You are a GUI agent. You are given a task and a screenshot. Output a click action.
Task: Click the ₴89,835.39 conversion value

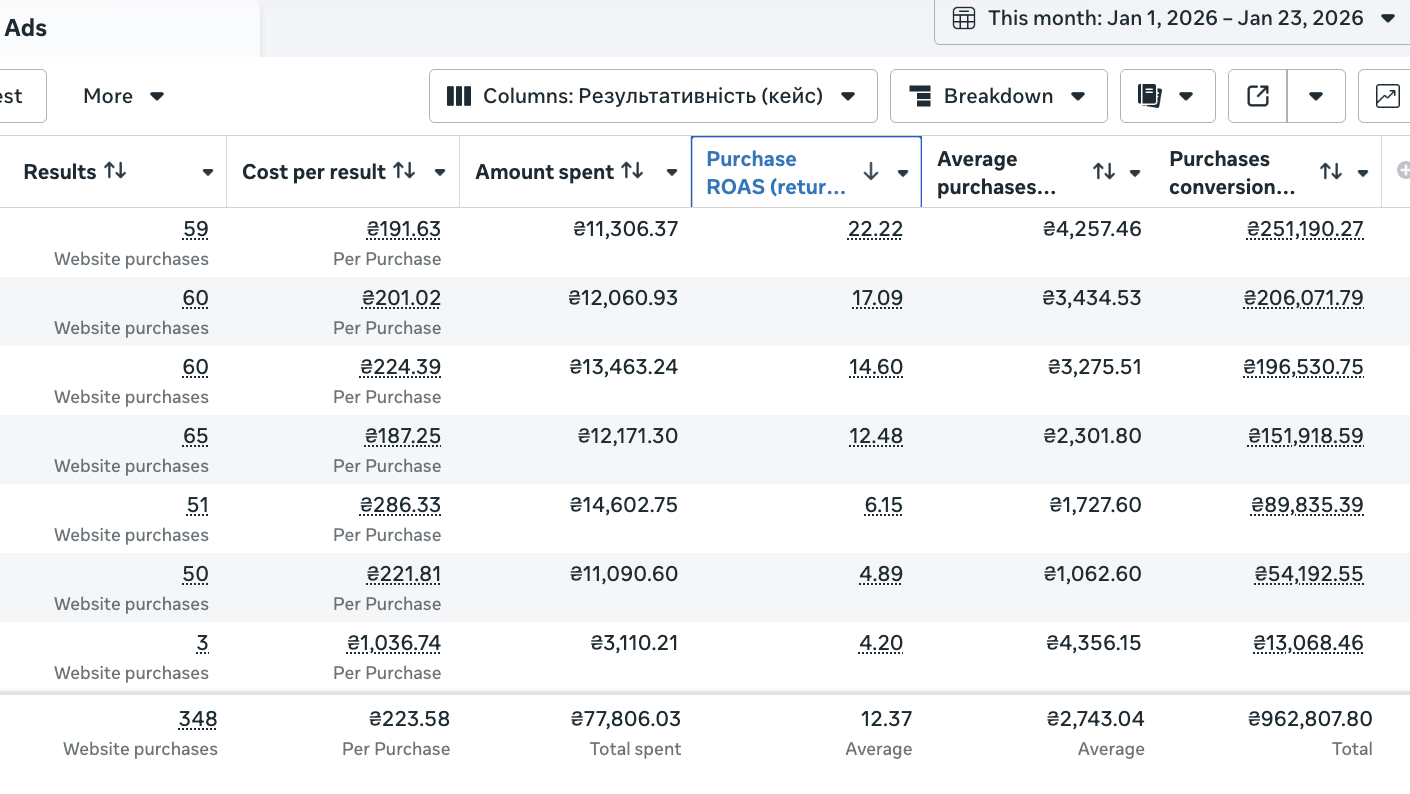coord(1308,505)
